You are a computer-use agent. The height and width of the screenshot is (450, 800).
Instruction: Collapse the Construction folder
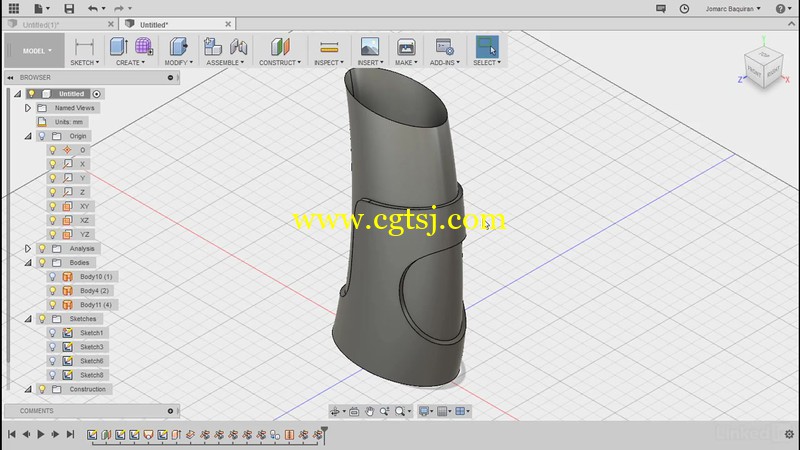(28, 389)
